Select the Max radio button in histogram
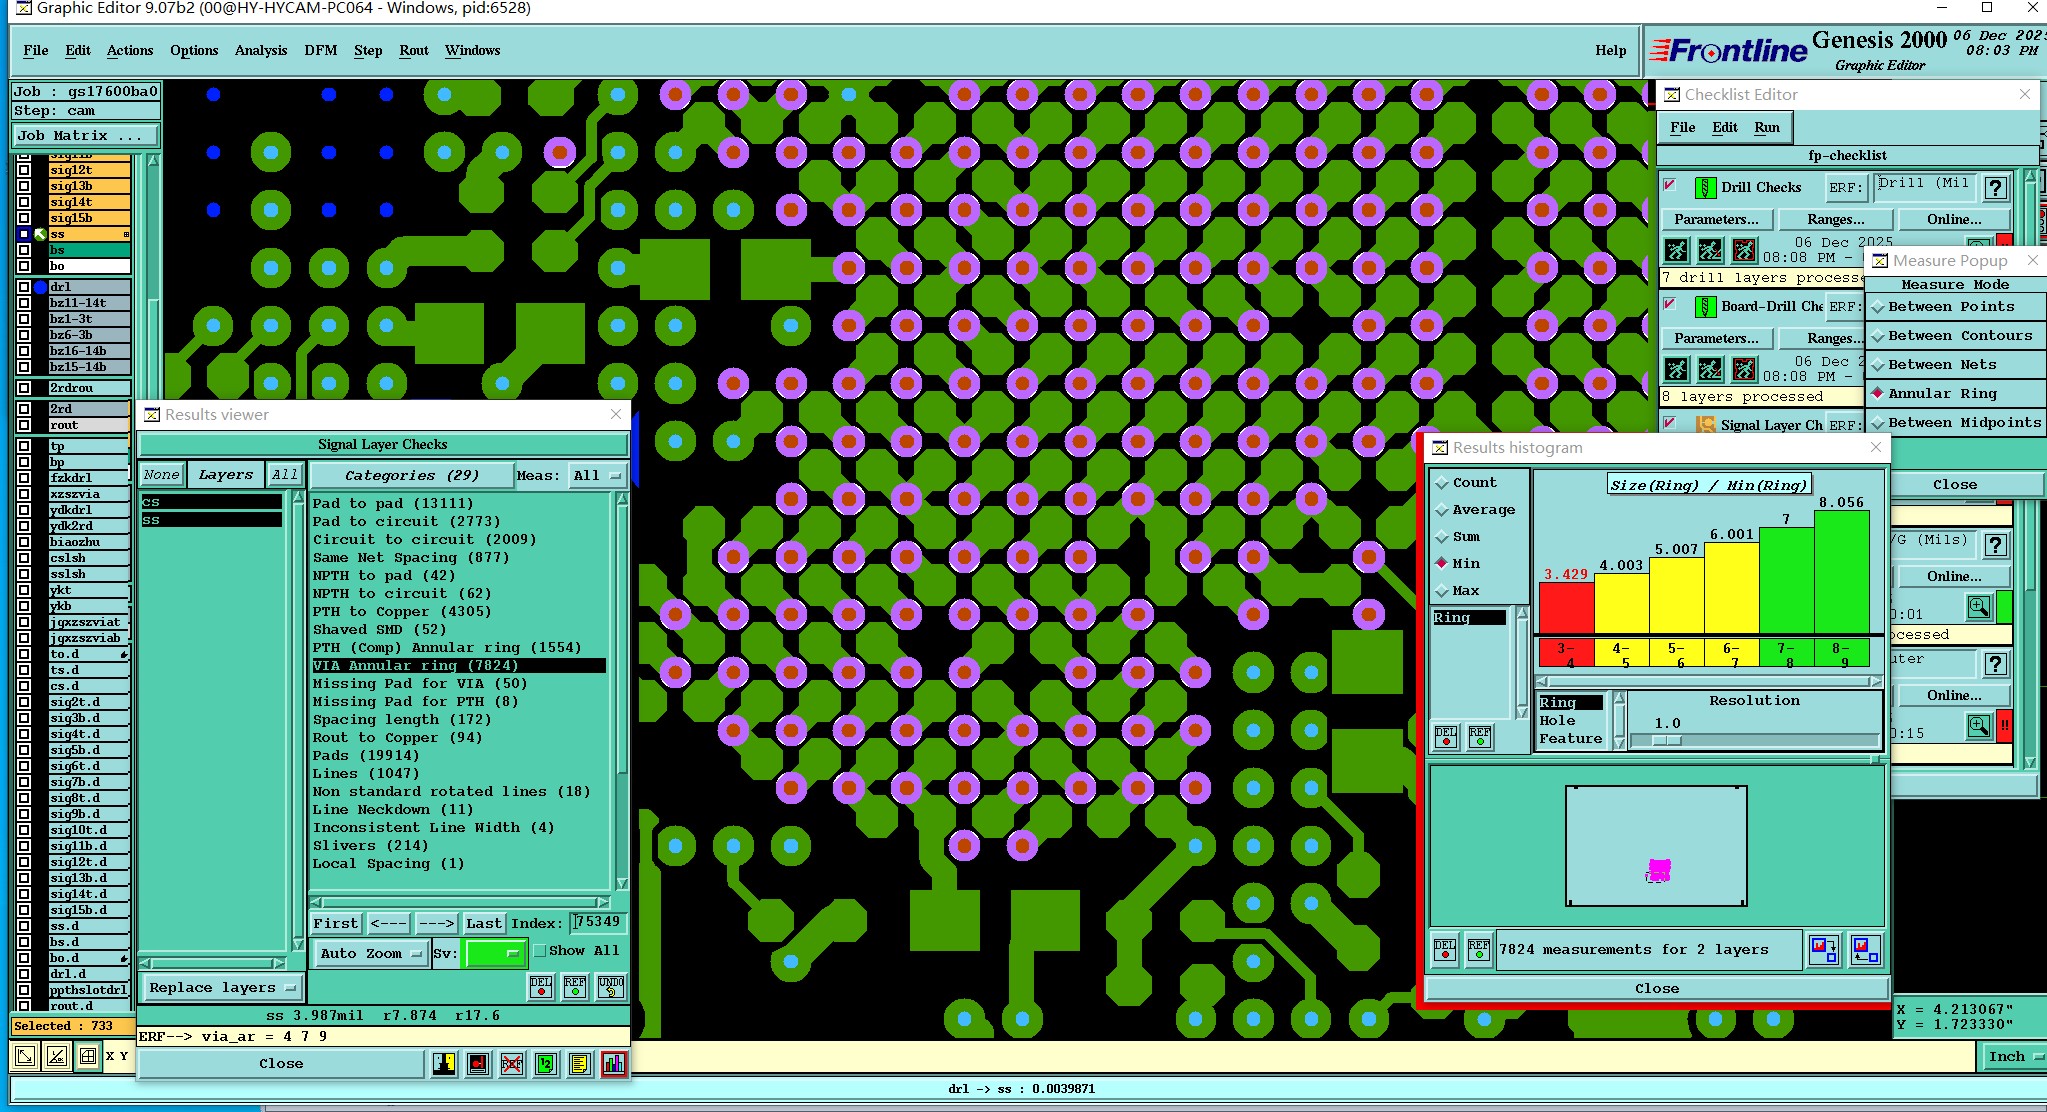This screenshot has width=2047, height=1112. pos(1442,591)
